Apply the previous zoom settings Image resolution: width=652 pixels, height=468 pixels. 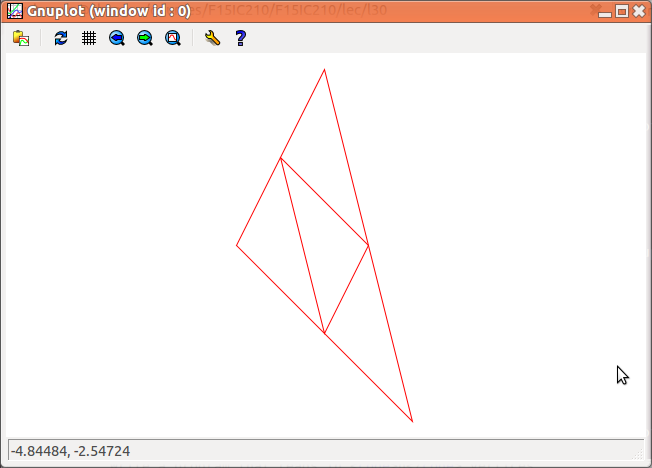(x=117, y=38)
